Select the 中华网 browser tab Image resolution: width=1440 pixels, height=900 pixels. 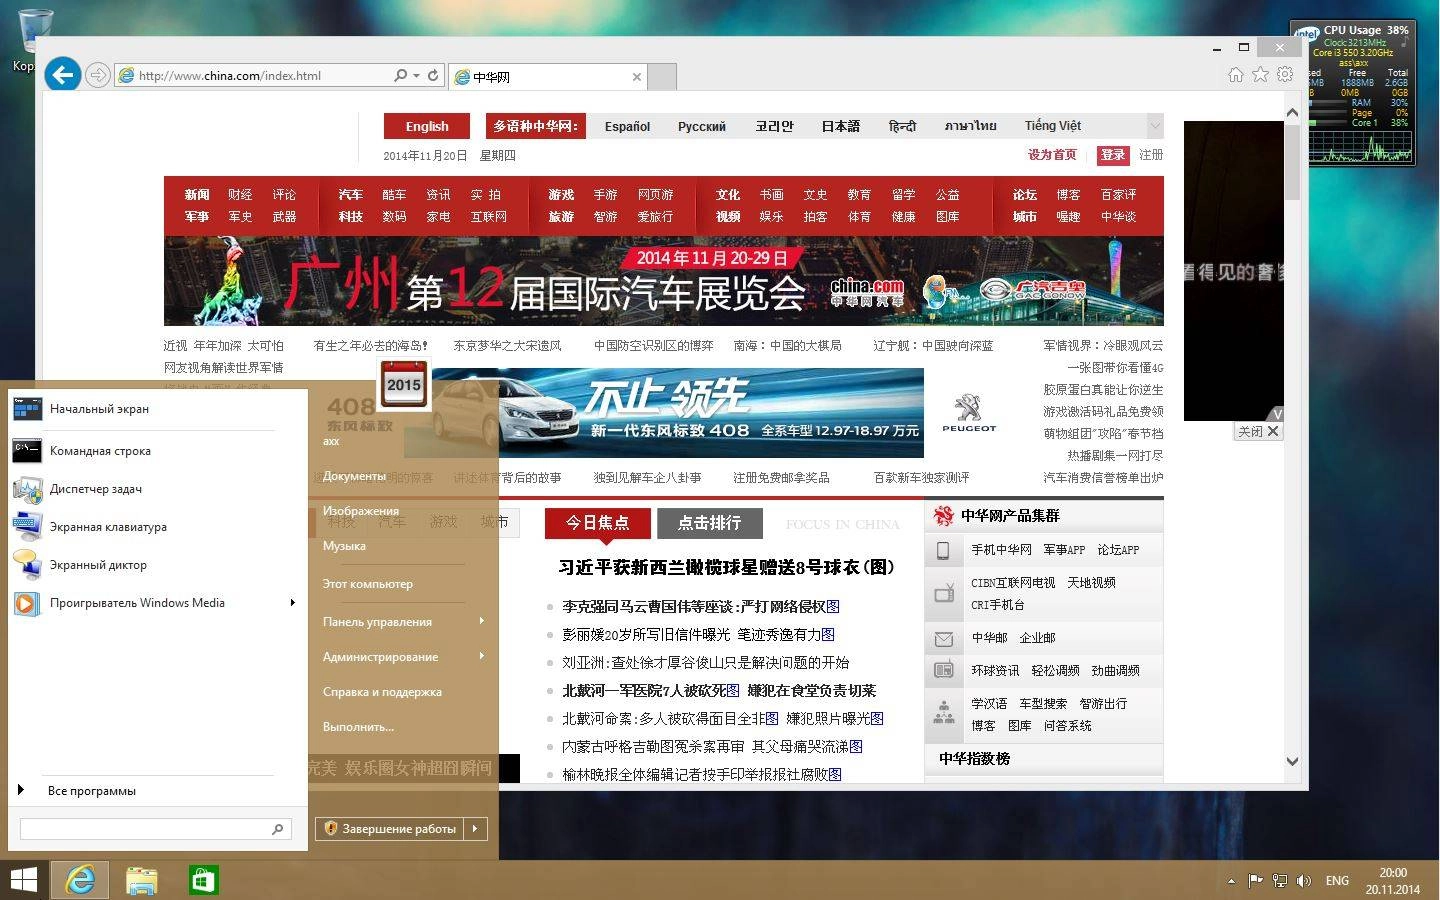[x=547, y=76]
